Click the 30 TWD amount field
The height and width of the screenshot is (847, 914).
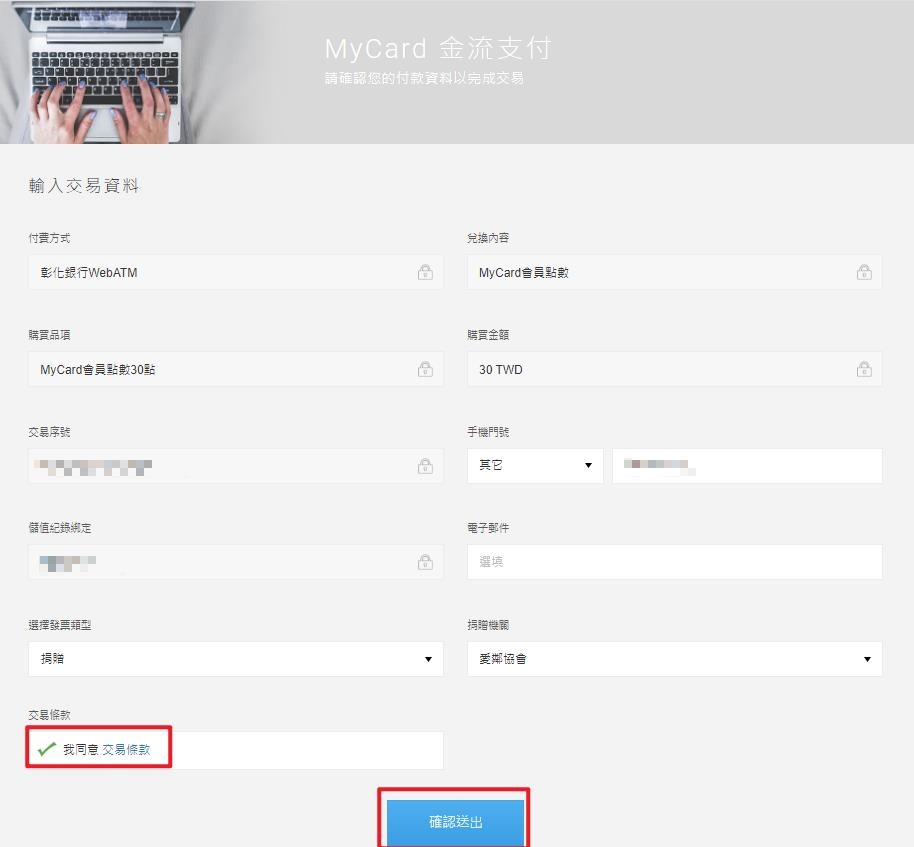click(660, 369)
